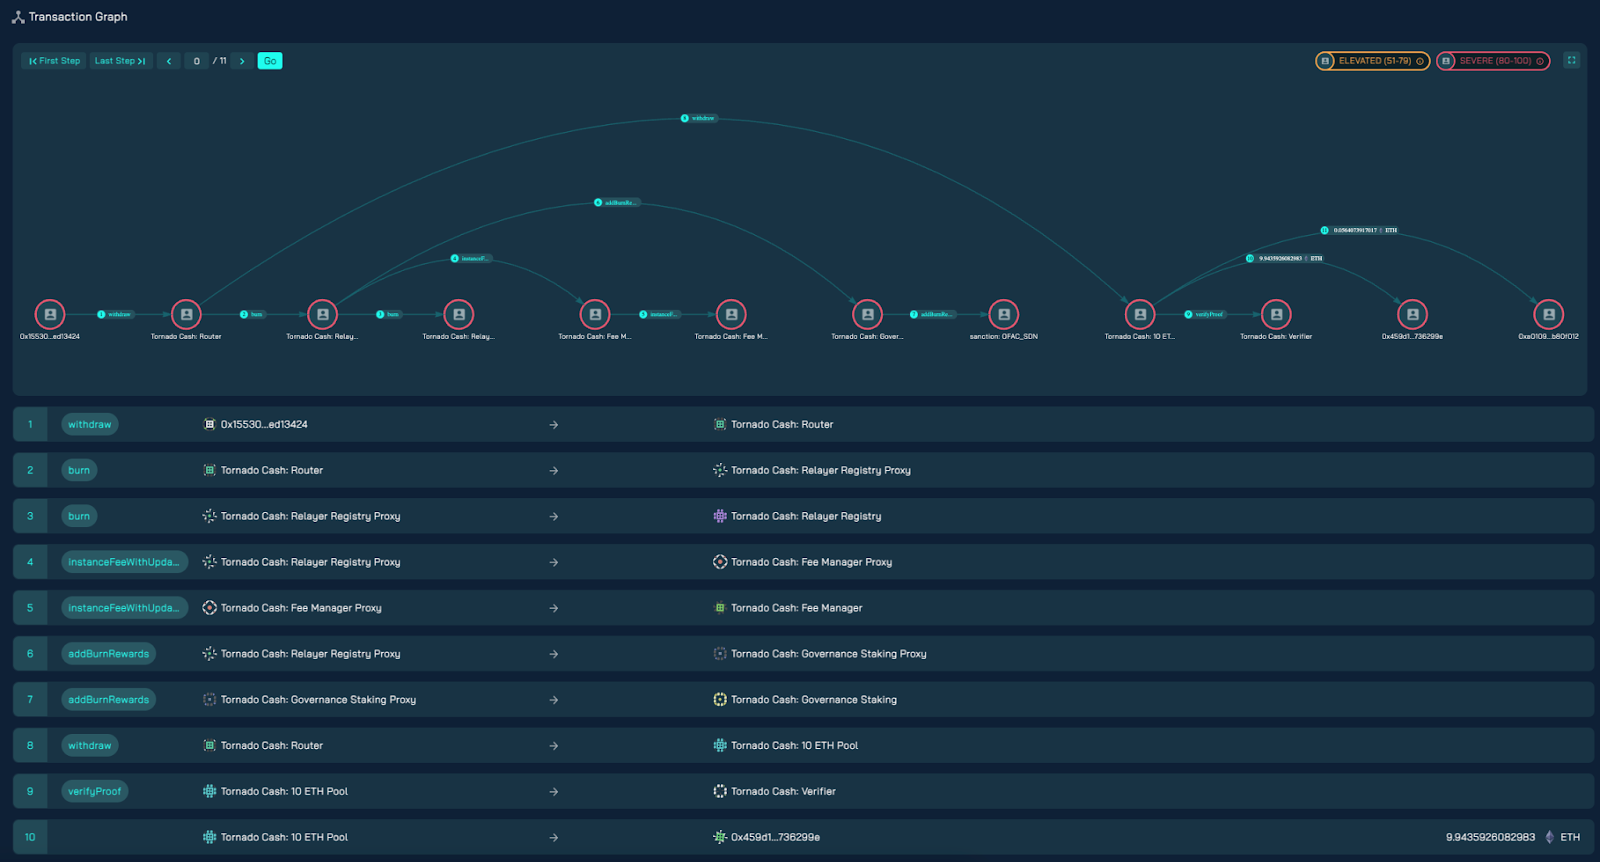Click Router source icon in row 2
This screenshot has width=1600, height=862.
coord(209,470)
